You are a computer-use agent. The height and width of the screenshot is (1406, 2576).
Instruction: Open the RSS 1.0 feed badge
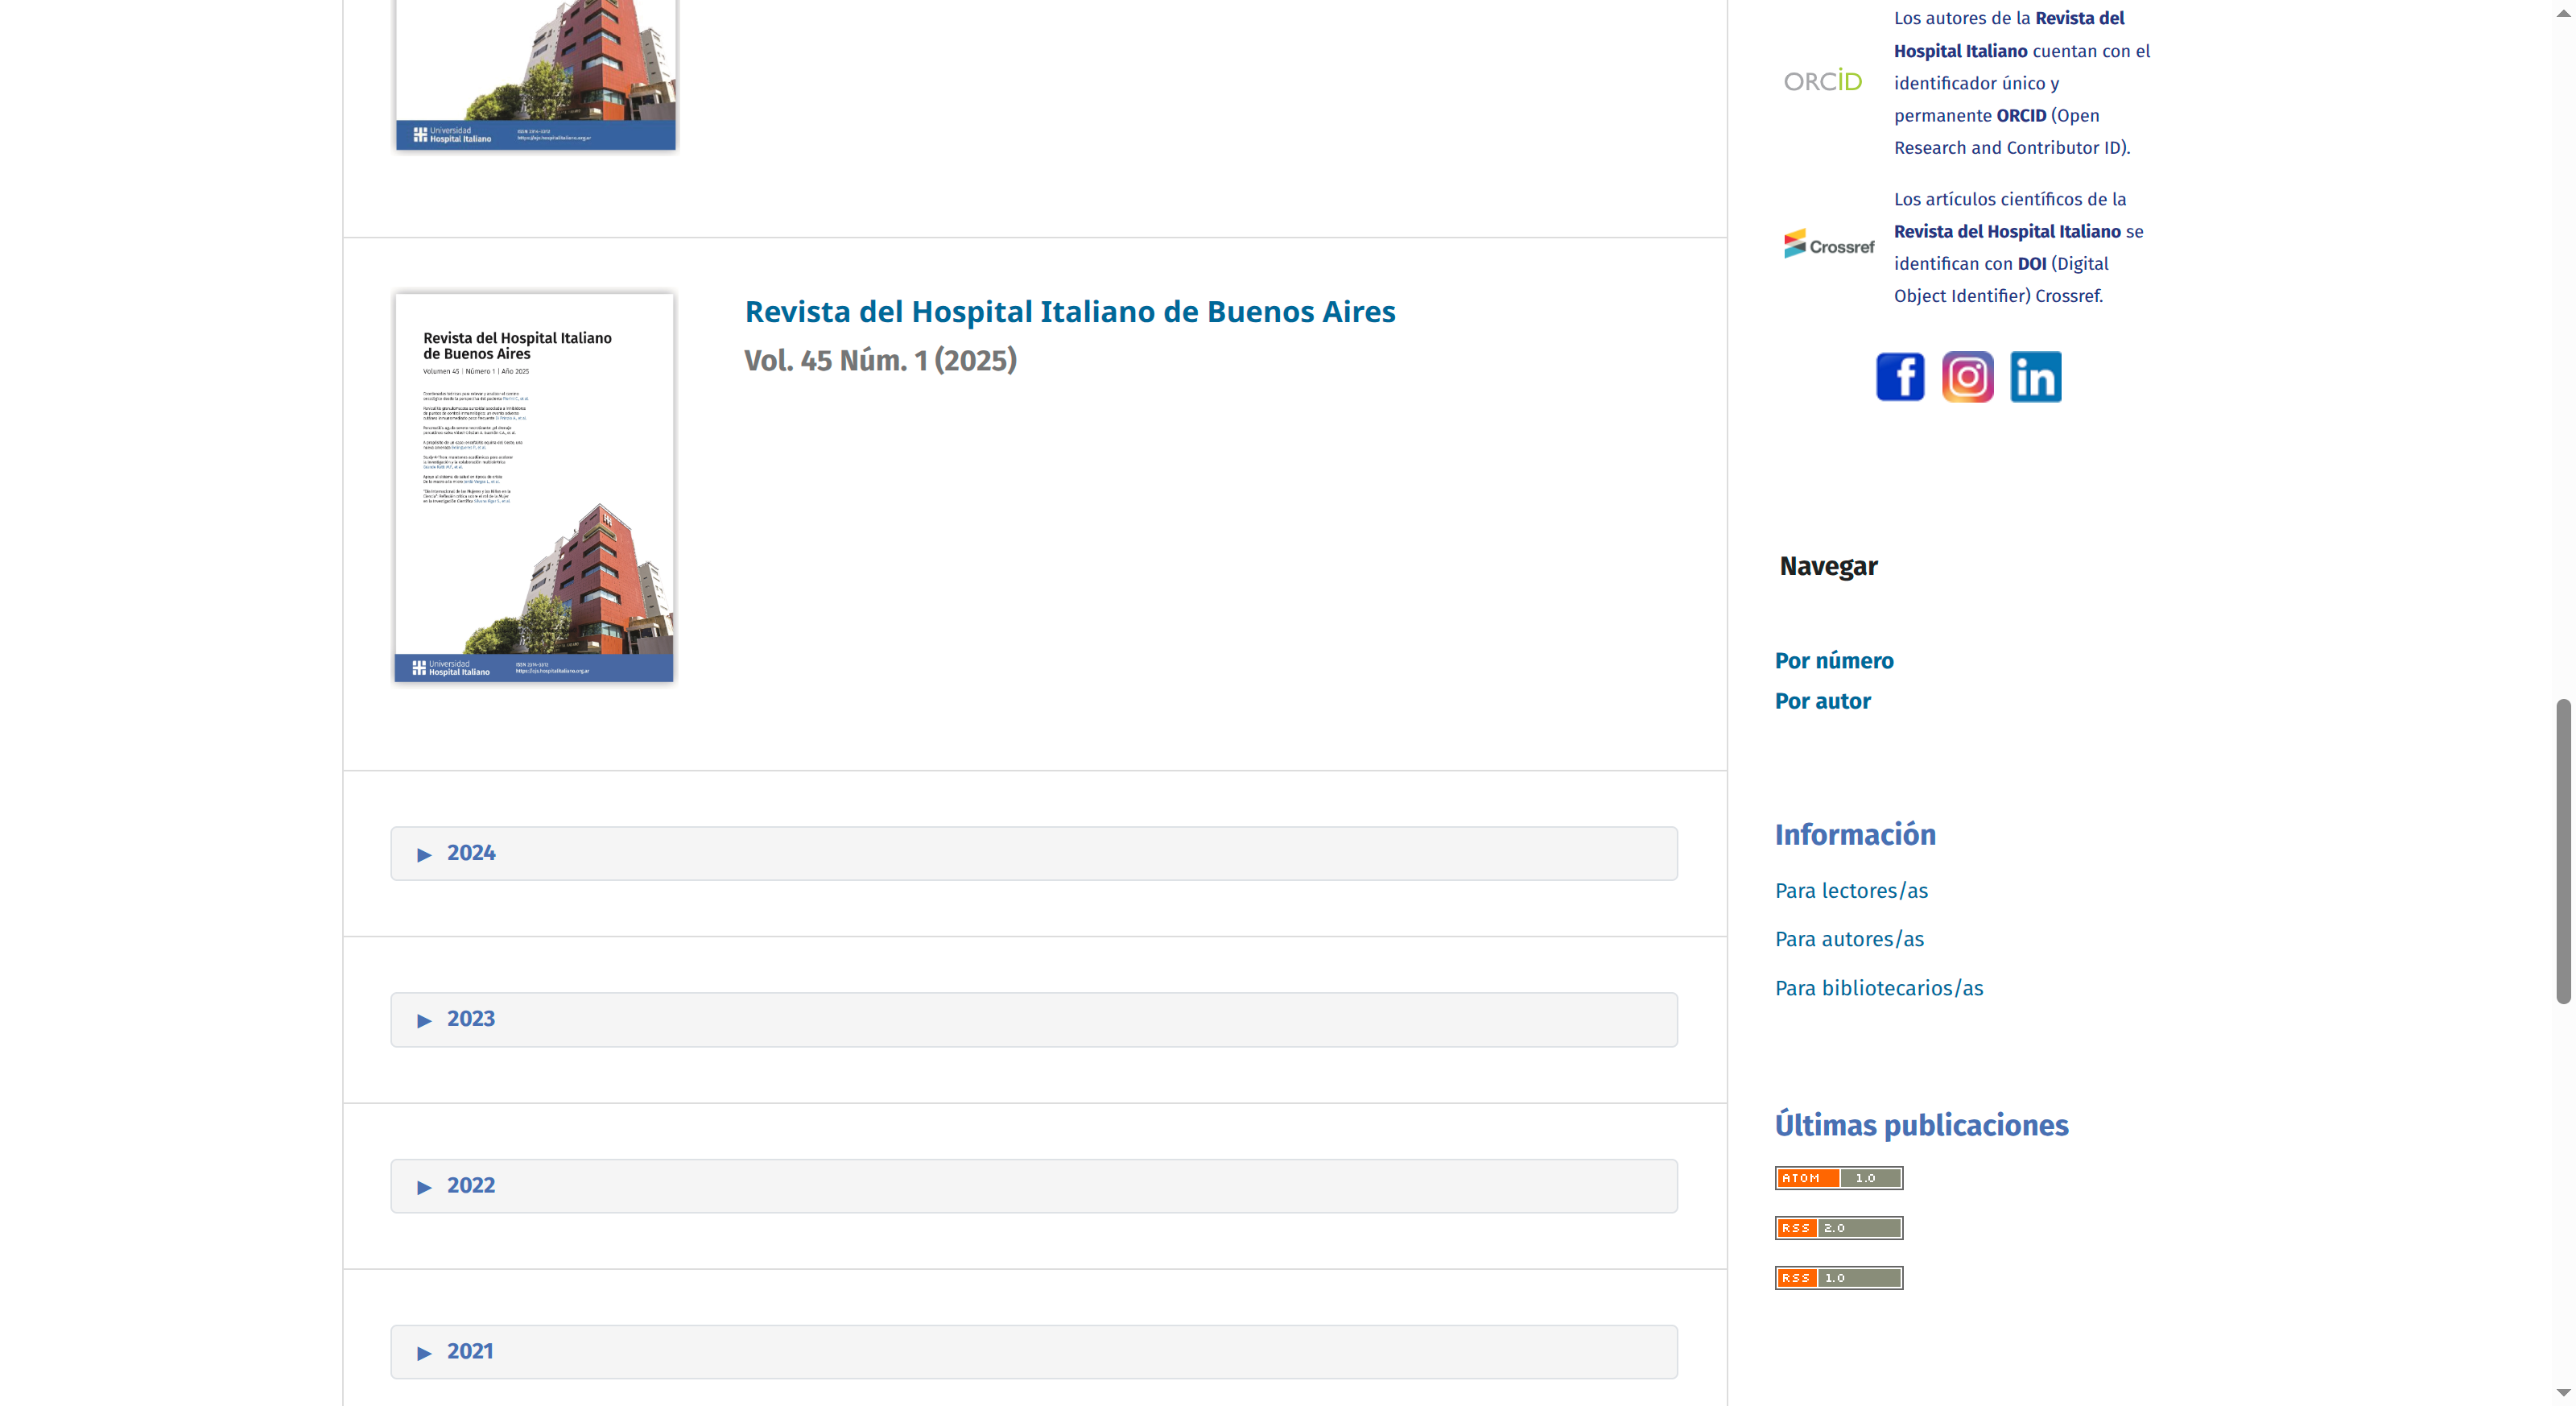pyautogui.click(x=1838, y=1278)
